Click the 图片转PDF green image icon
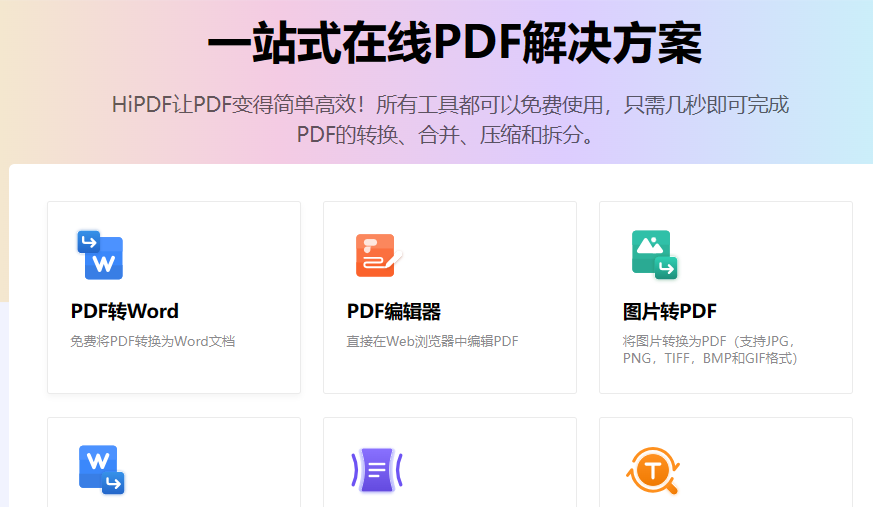 coord(654,255)
